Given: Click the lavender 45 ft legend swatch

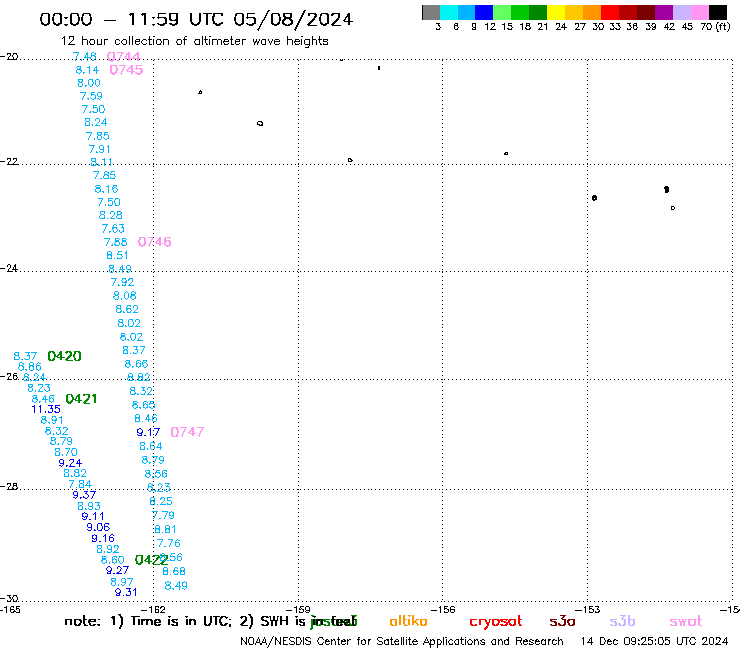Looking at the screenshot, I should point(681,12).
